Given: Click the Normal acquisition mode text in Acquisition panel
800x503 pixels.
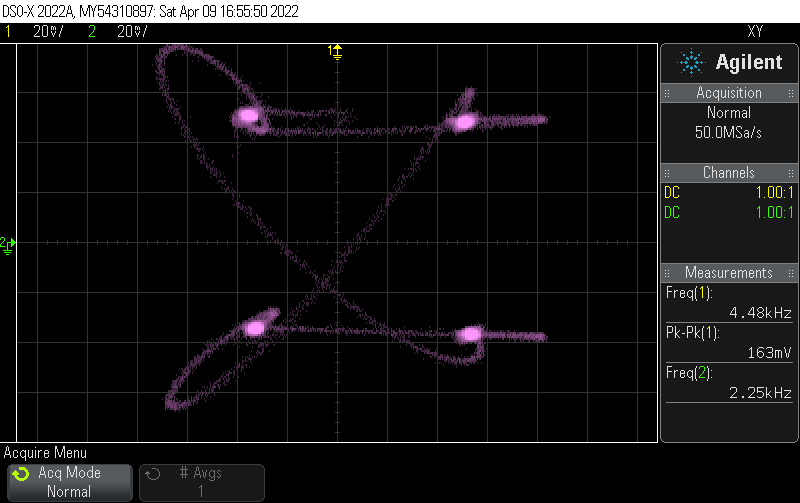Looking at the screenshot, I should pos(729,113).
